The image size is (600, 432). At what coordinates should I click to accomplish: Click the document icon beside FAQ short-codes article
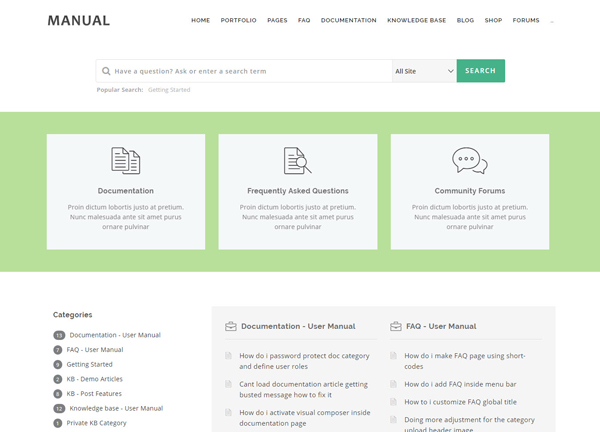point(394,356)
